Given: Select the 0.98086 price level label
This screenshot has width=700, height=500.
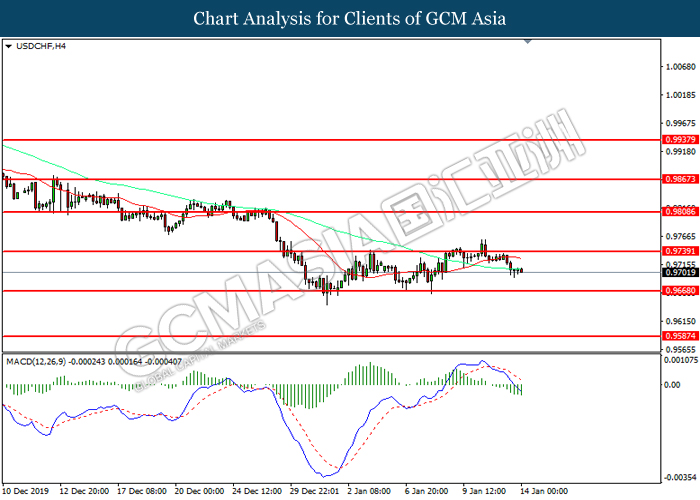Looking at the screenshot, I should (679, 212).
